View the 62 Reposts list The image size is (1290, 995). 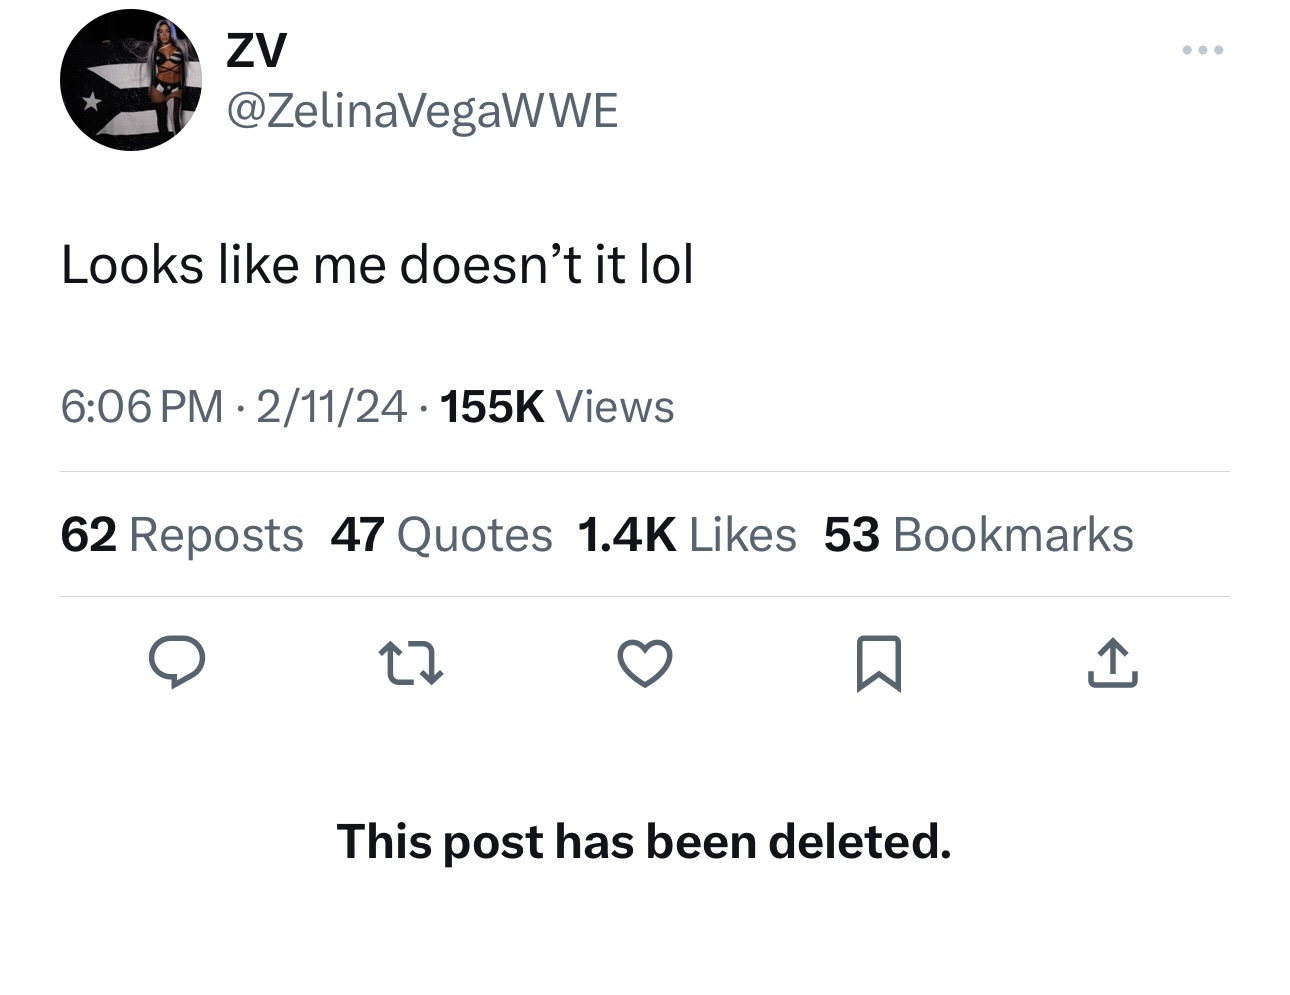coord(182,535)
